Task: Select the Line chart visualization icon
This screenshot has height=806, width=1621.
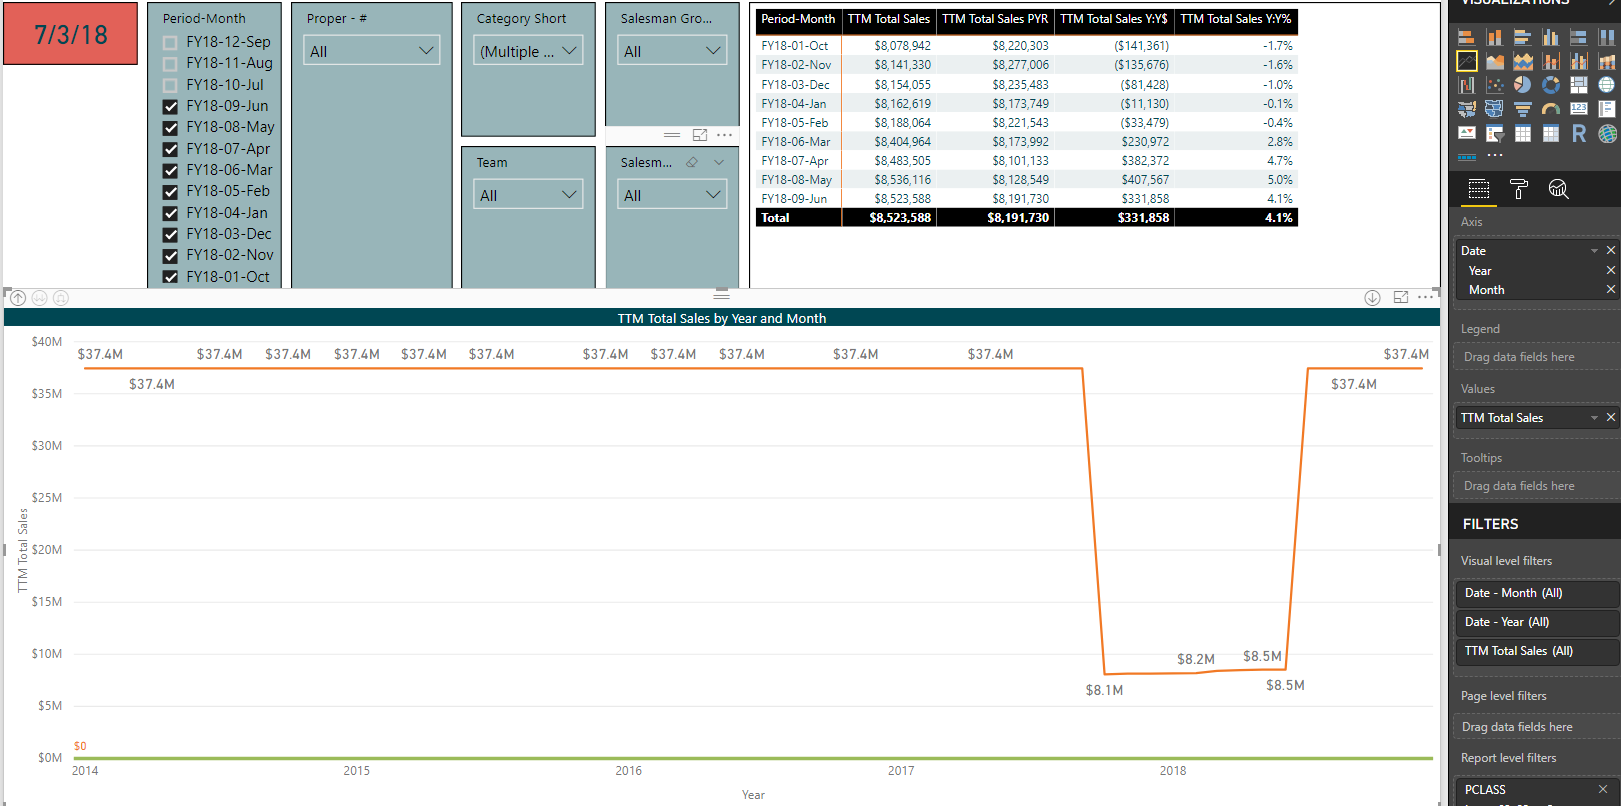Action: (x=1467, y=61)
